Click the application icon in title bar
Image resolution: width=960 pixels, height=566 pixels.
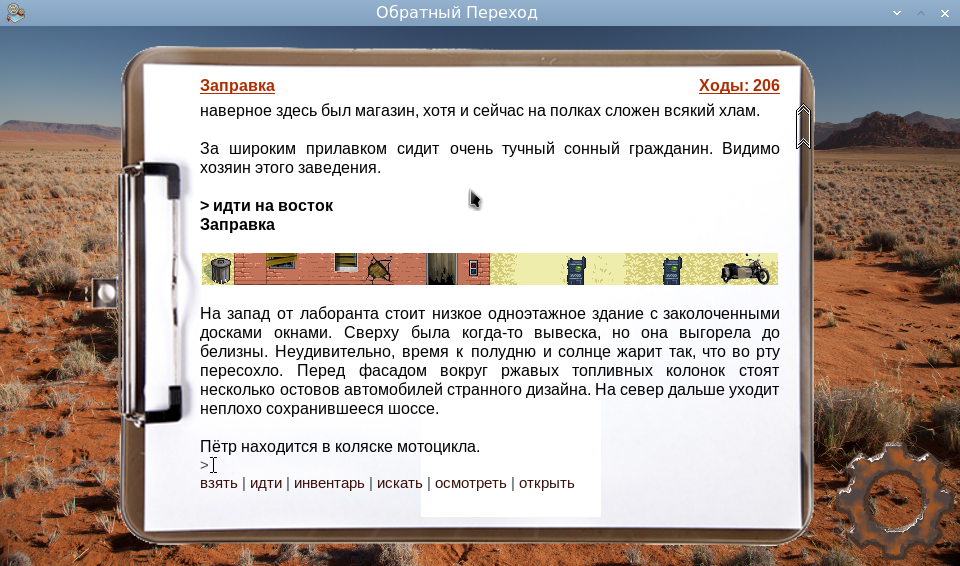pos(15,12)
